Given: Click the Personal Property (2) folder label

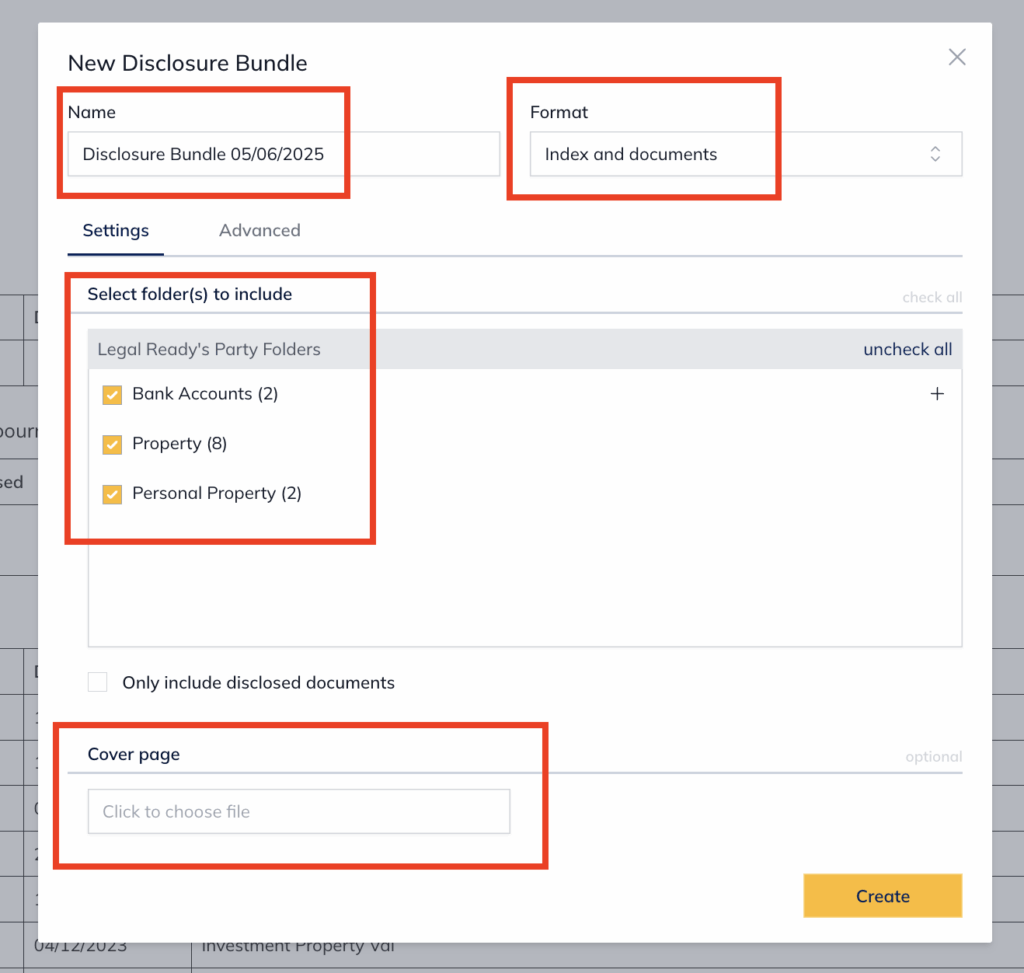Looking at the screenshot, I should (x=217, y=494).
